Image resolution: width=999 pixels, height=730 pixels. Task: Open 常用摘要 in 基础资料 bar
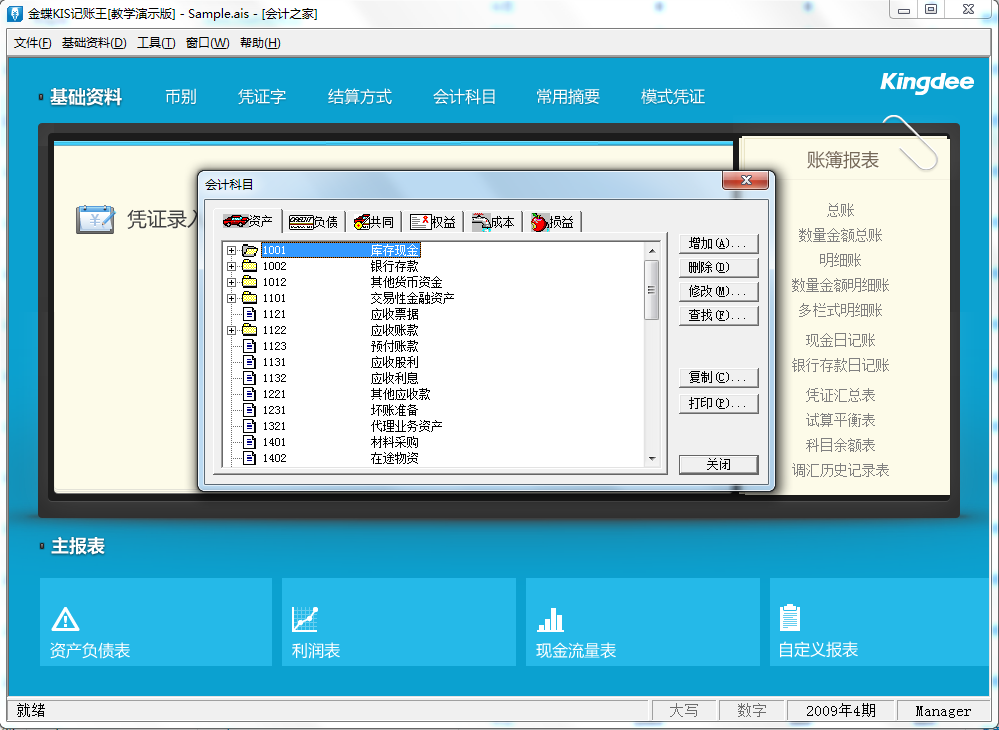click(x=568, y=97)
